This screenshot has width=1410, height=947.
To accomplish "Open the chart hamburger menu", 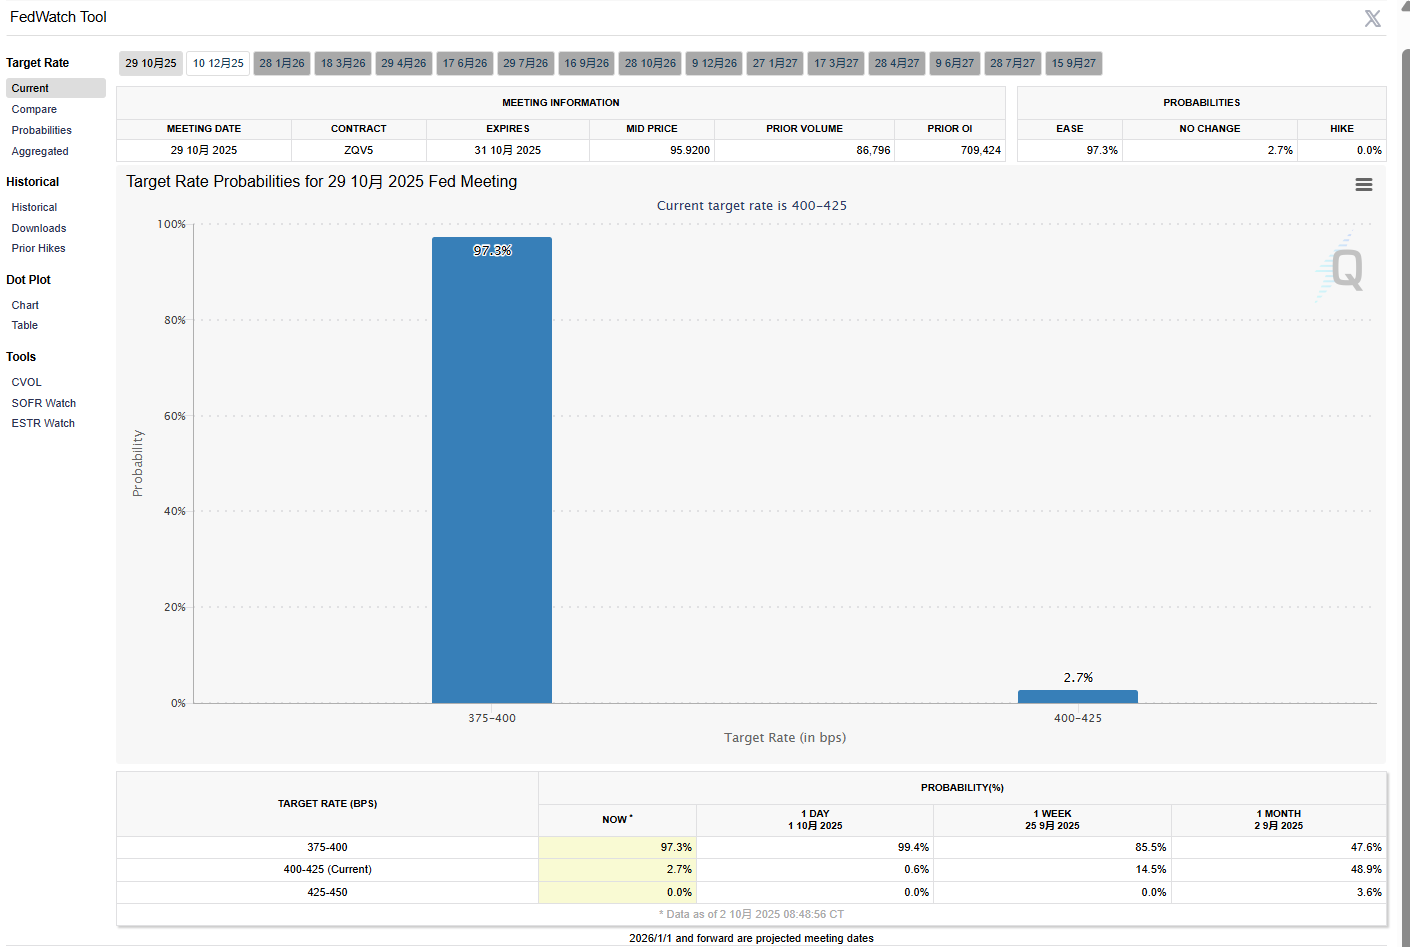I will point(1363,185).
